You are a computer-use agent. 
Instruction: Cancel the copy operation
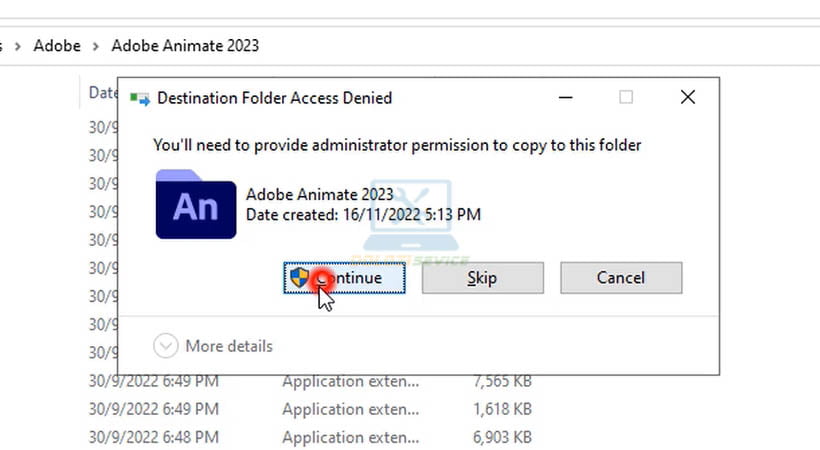pyautogui.click(x=620, y=278)
